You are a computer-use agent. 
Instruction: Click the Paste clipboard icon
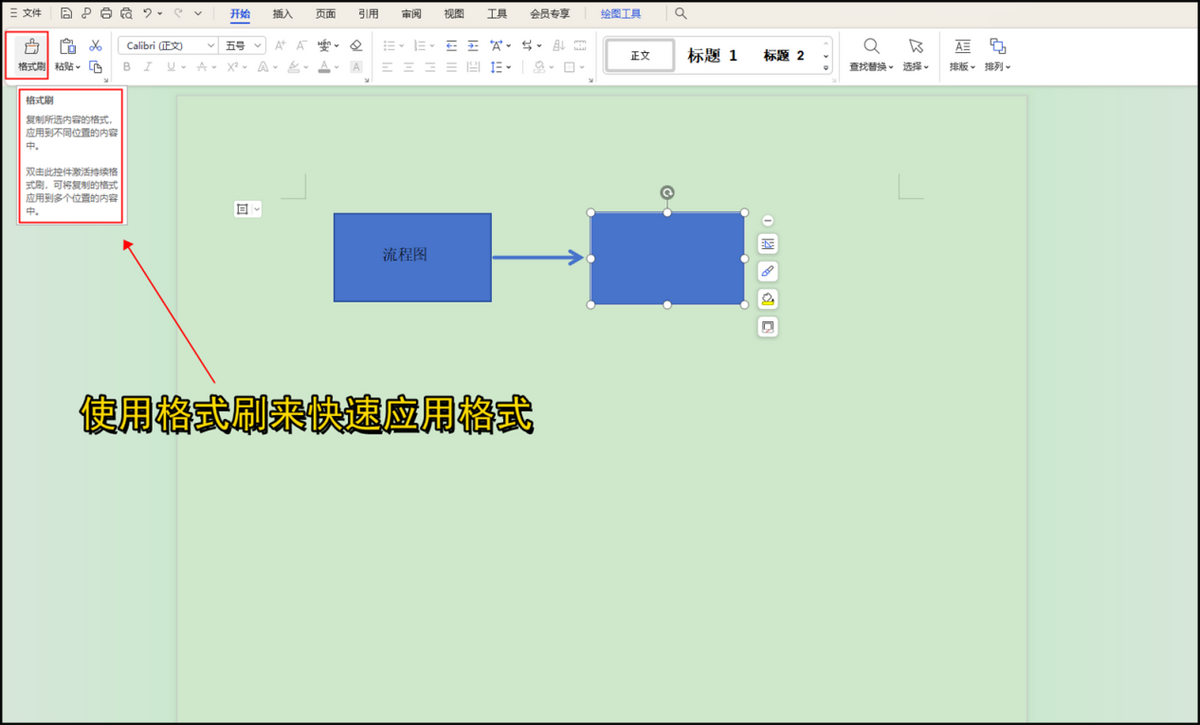pyautogui.click(x=67, y=46)
